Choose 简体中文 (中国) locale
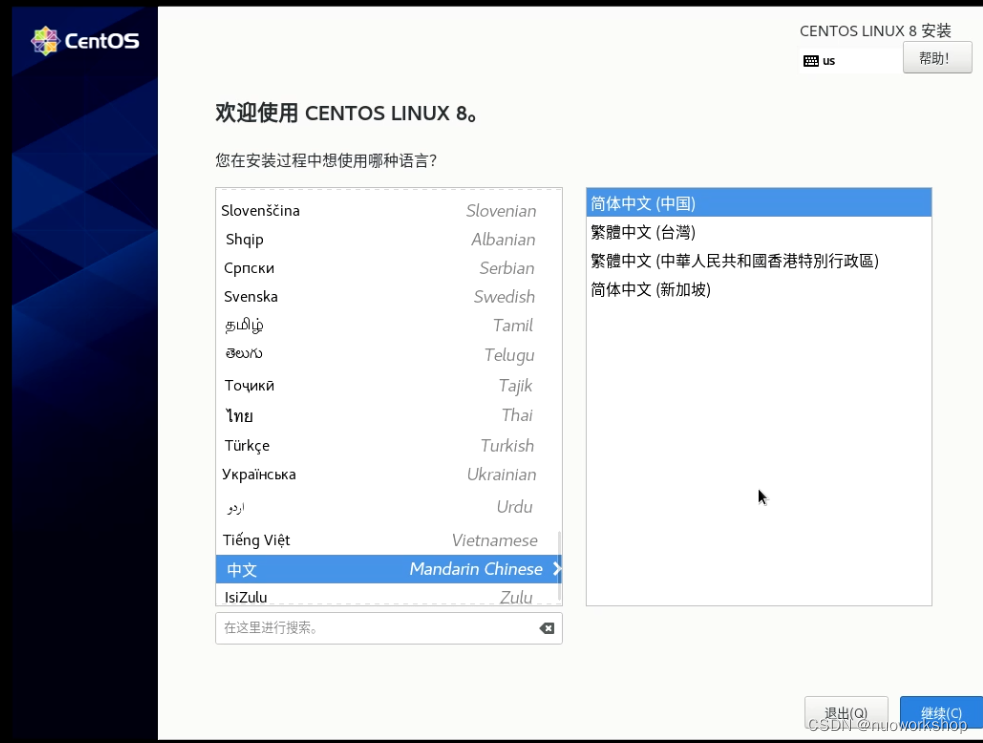The image size is (983, 743). coord(759,203)
